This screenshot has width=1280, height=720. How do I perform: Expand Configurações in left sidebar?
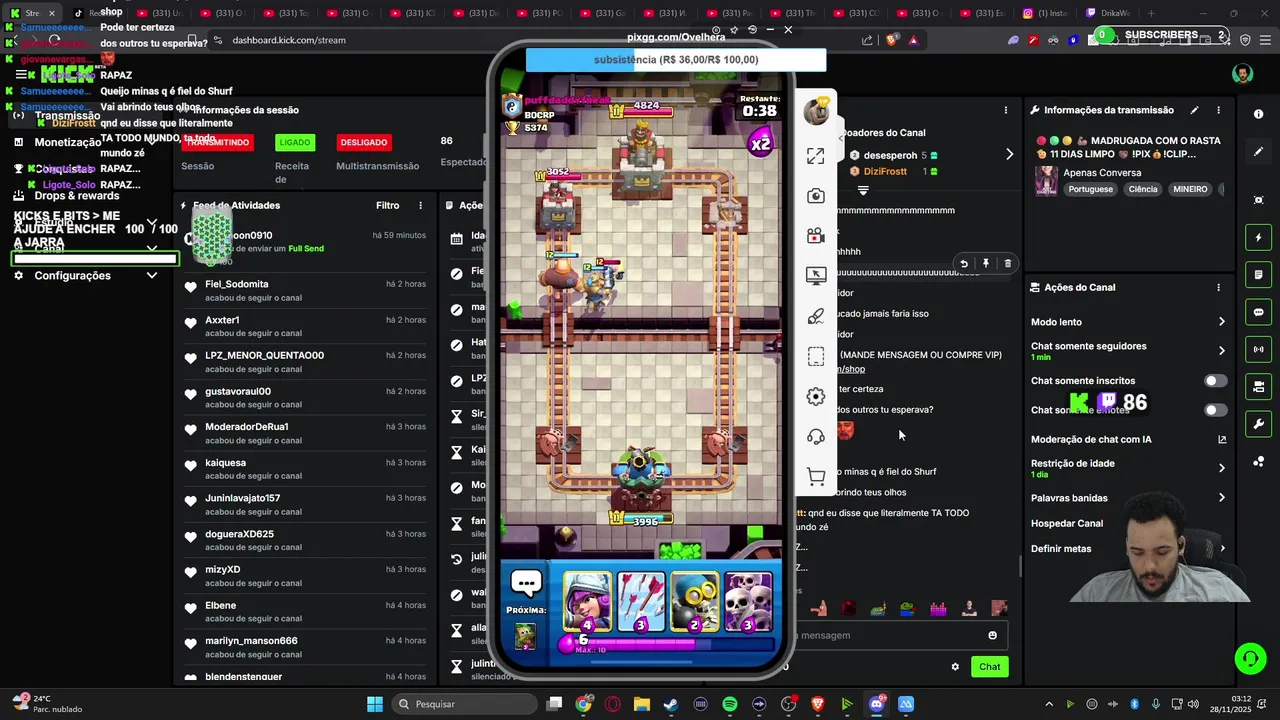tap(152, 276)
